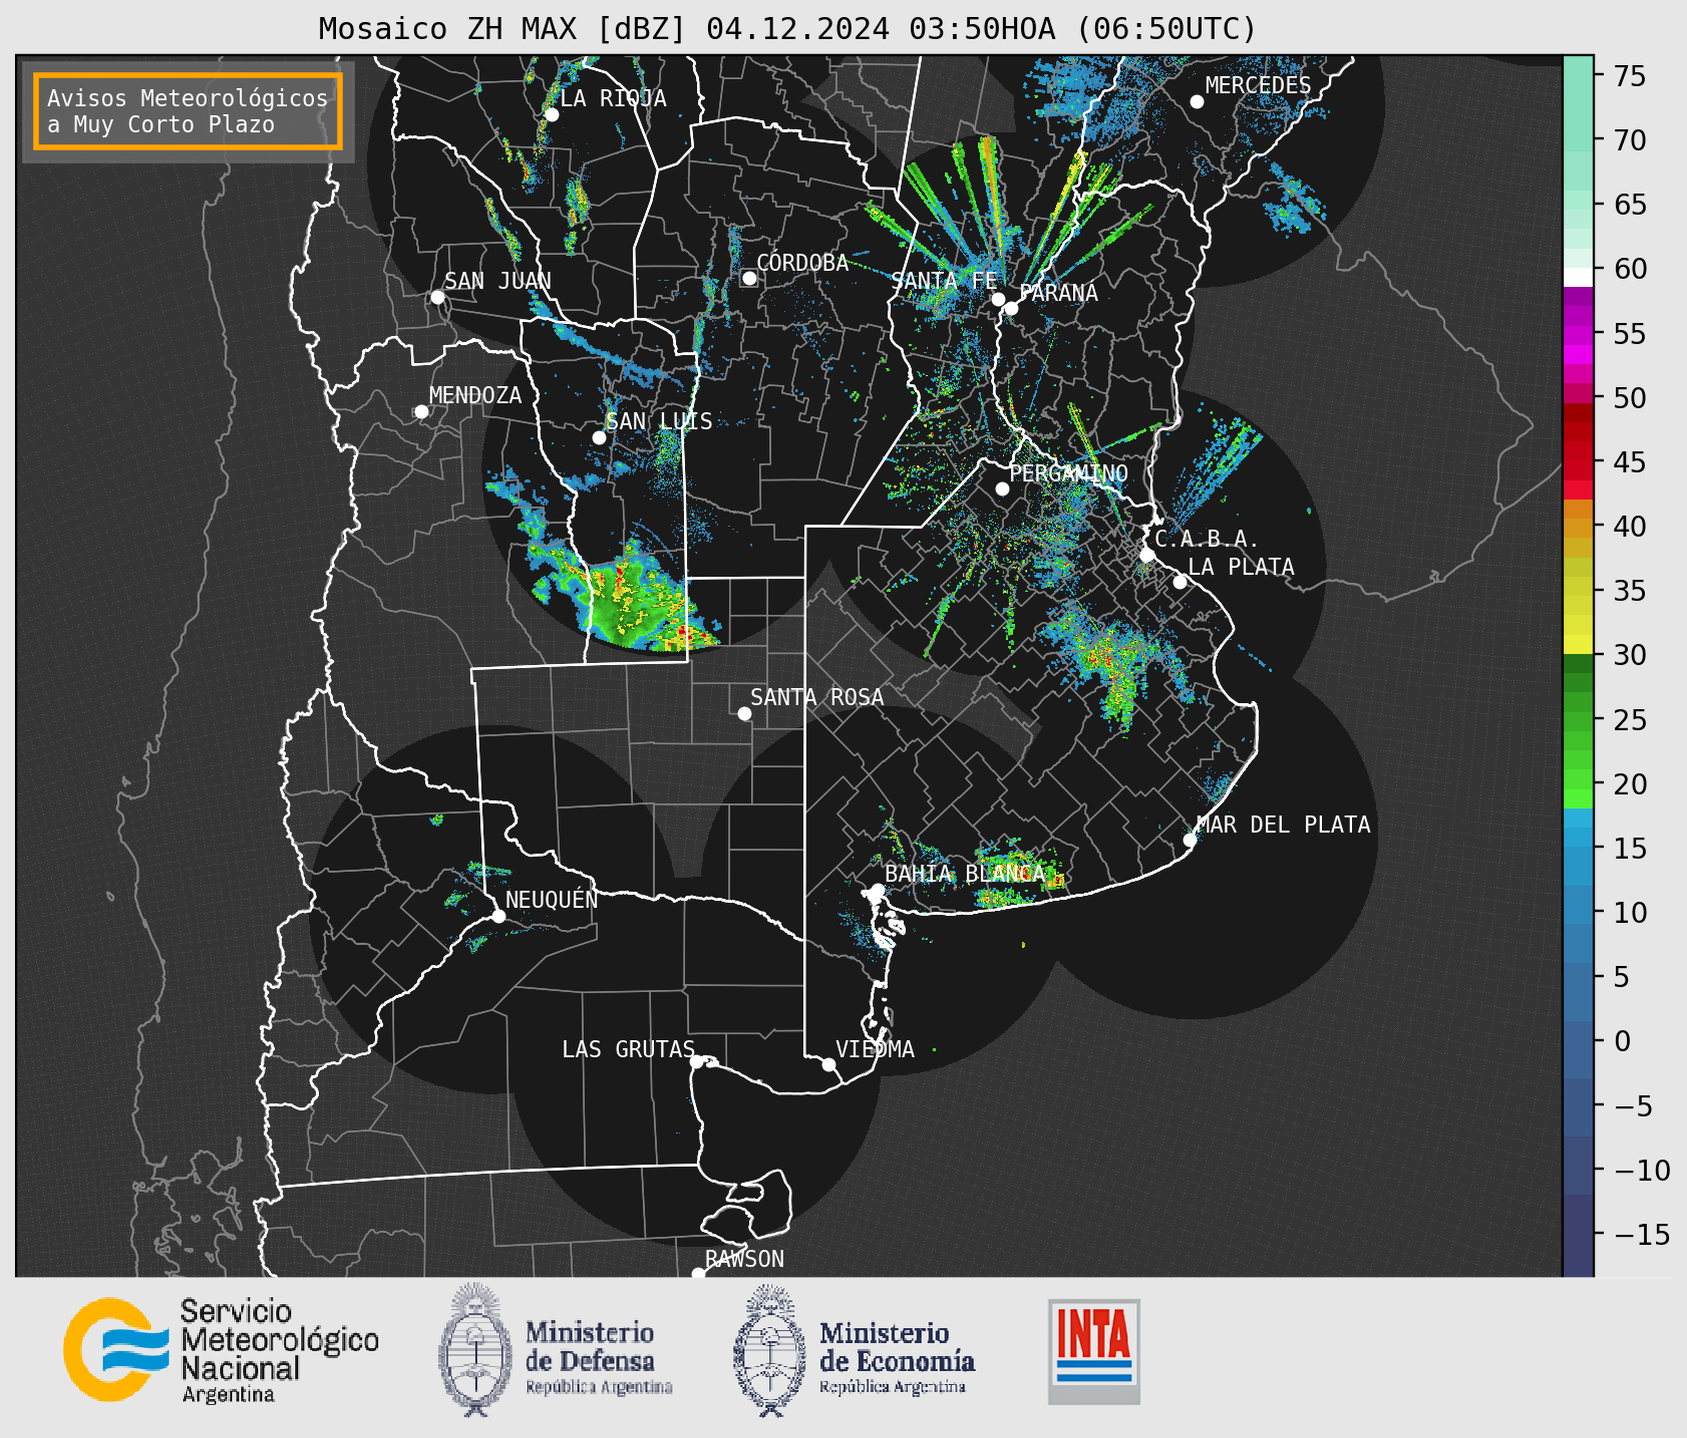1687x1438 pixels.
Task: Select the C.A.B.A. city marker
Action: pyautogui.click(x=1148, y=555)
